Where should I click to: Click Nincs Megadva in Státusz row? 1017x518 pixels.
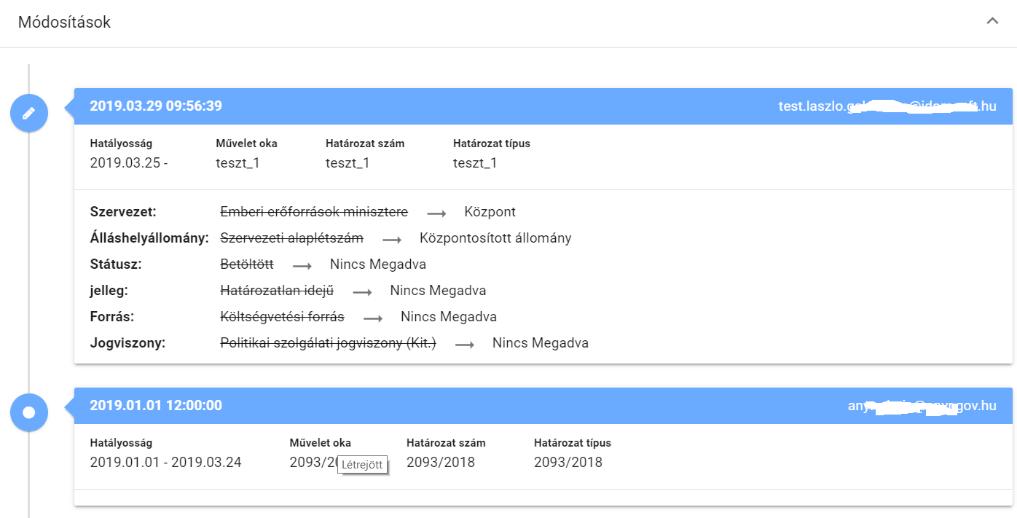pyautogui.click(x=377, y=265)
